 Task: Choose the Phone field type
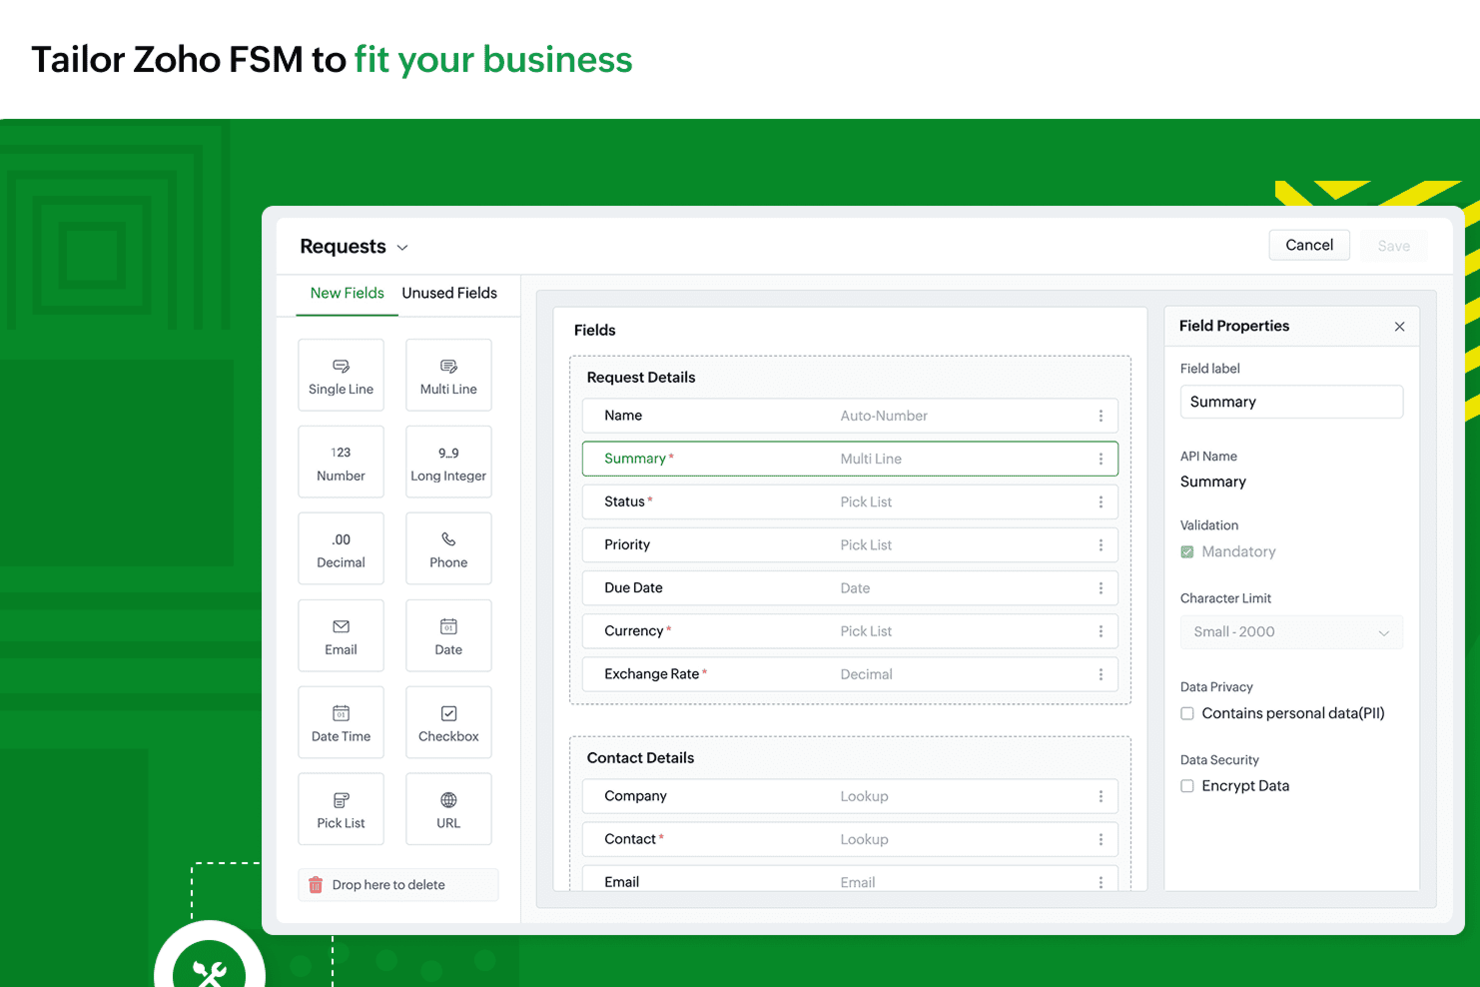(x=448, y=548)
